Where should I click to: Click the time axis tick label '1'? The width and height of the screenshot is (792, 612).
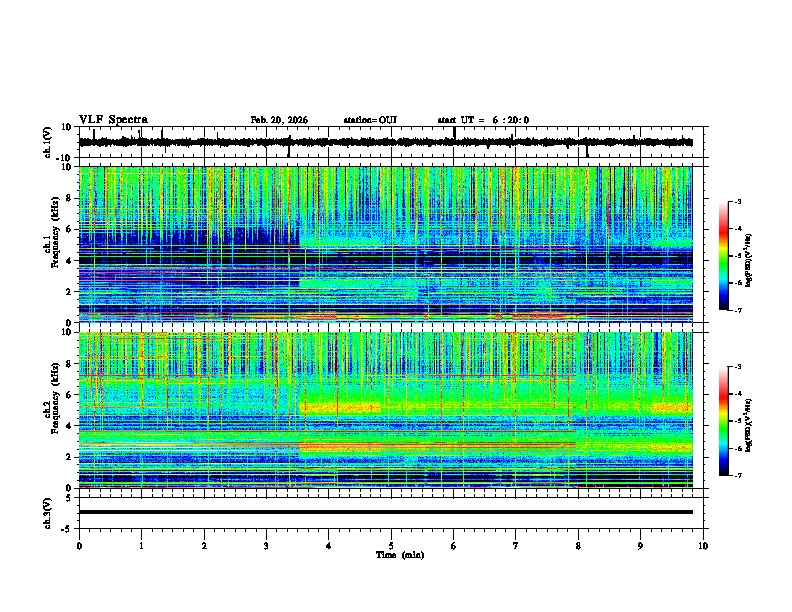(x=141, y=546)
